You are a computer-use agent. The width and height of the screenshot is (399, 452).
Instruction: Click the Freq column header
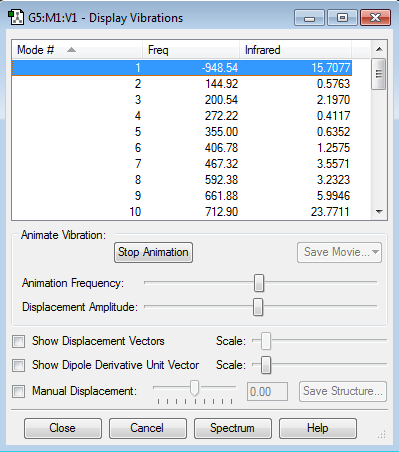click(191, 50)
